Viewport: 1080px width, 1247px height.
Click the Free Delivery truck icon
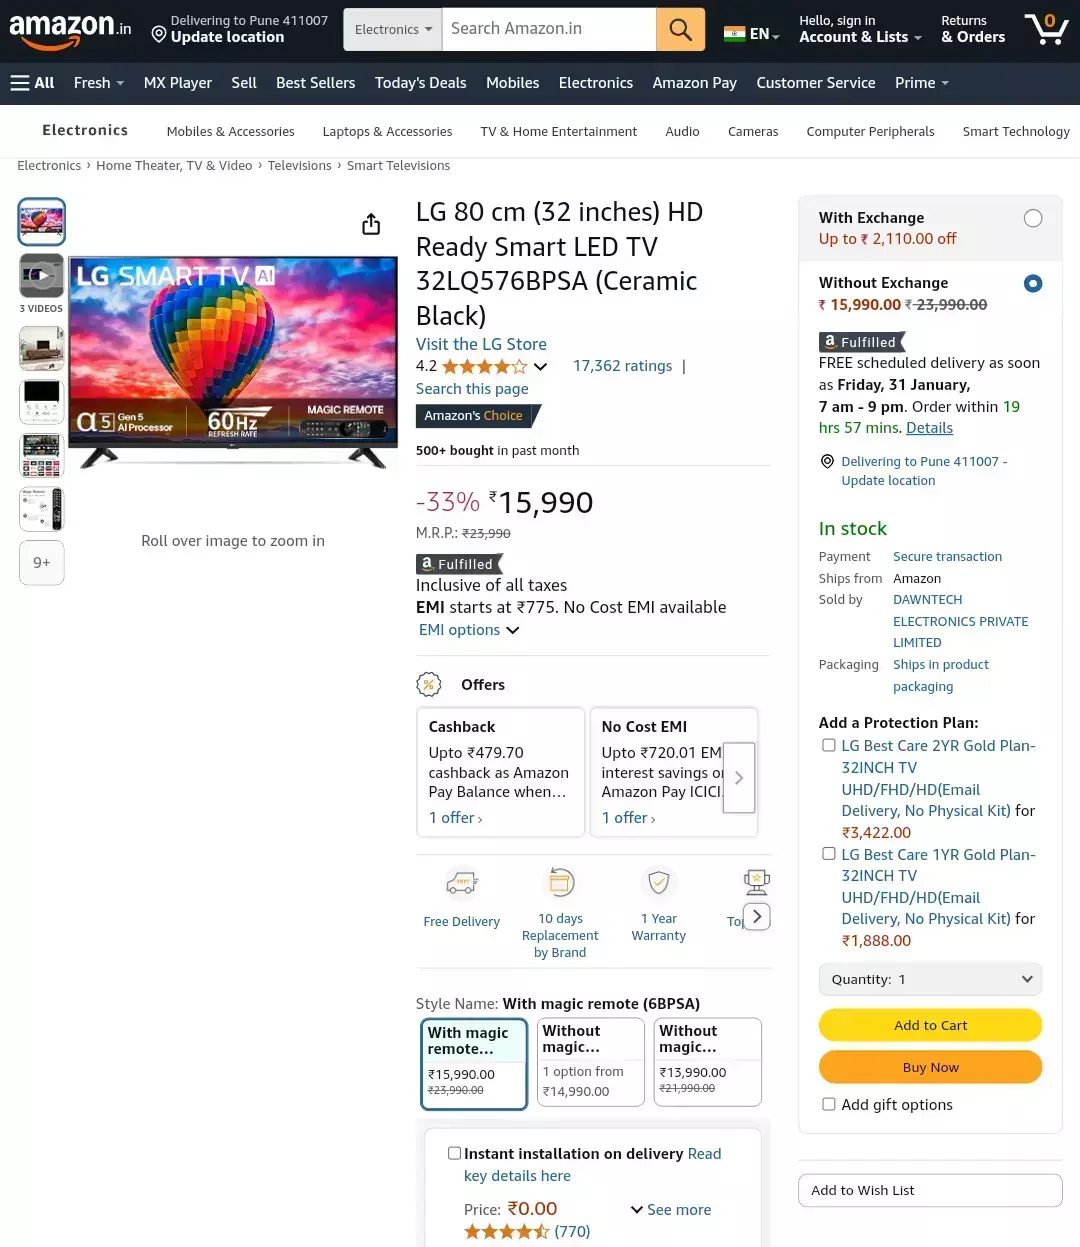[x=461, y=884]
